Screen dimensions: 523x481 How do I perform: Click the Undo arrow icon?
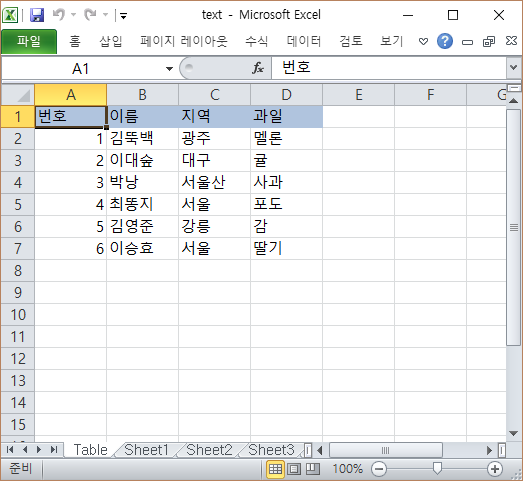click(x=59, y=15)
